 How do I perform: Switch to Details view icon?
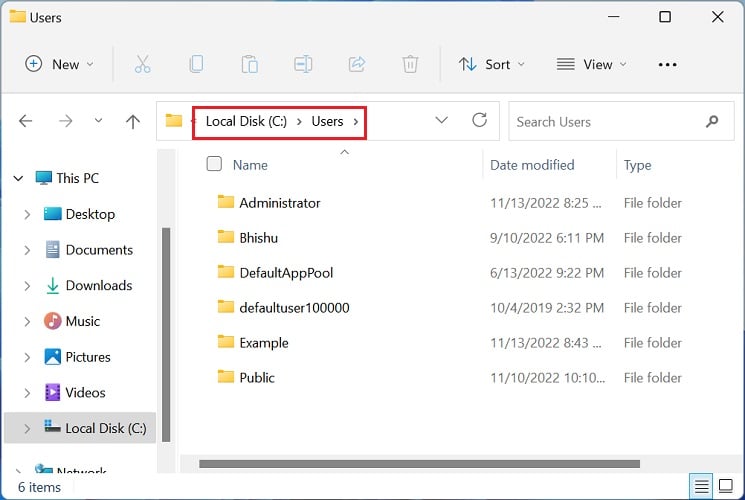click(x=701, y=486)
